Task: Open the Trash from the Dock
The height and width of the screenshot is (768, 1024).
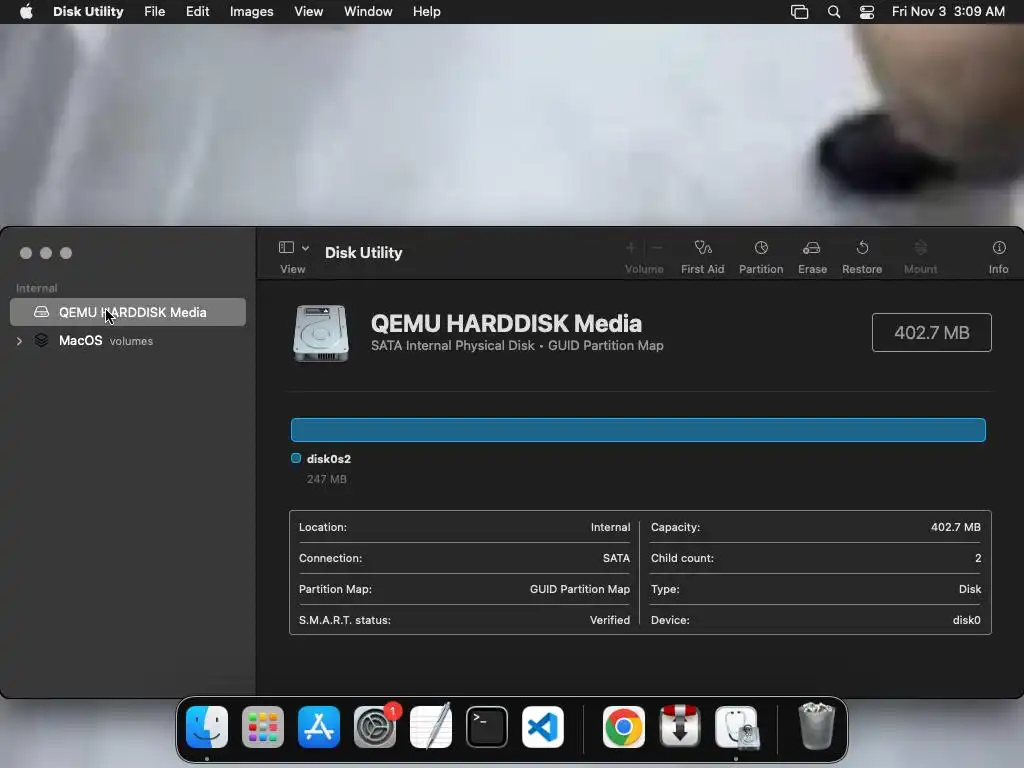Action: click(x=816, y=727)
